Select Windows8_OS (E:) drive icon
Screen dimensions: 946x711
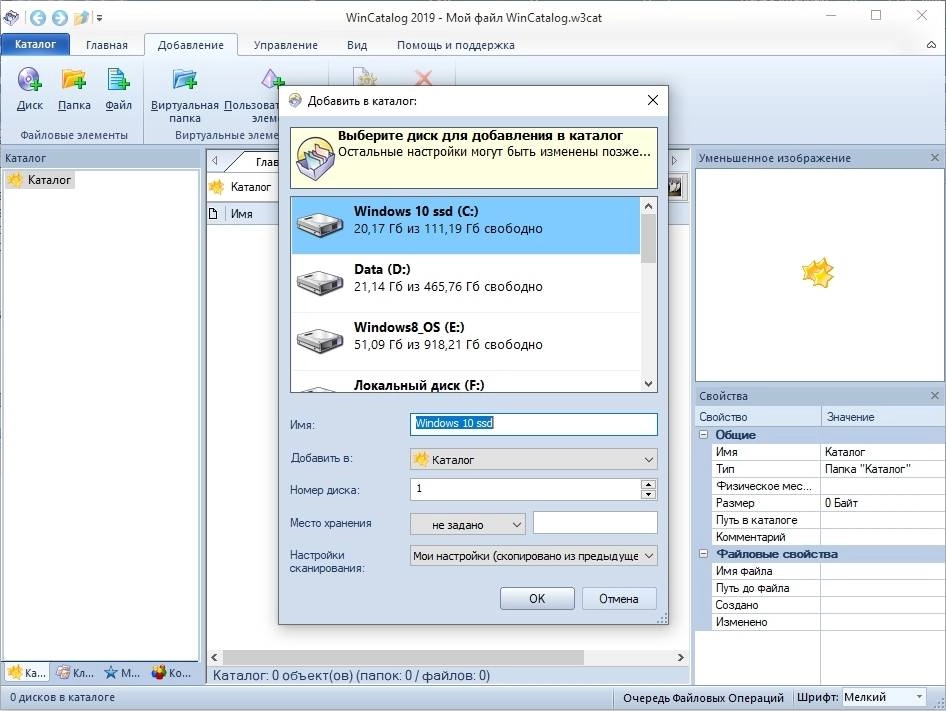(x=320, y=340)
